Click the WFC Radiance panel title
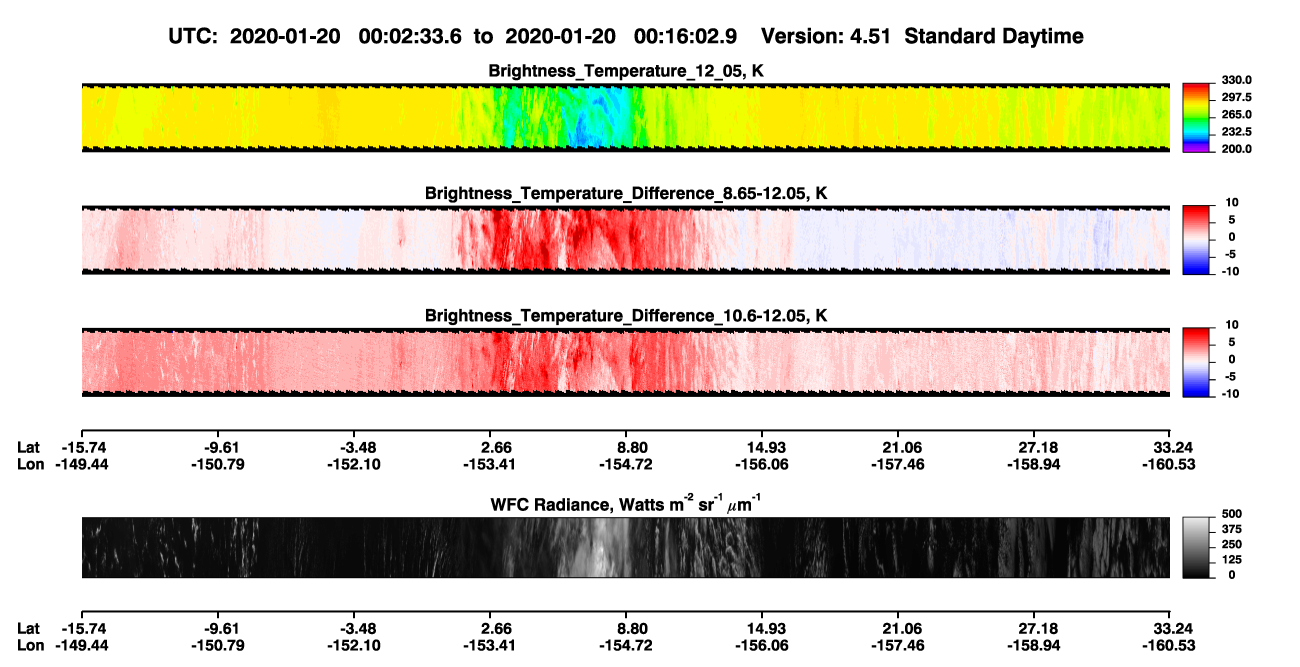The height and width of the screenshot is (667, 1300). pos(626,504)
